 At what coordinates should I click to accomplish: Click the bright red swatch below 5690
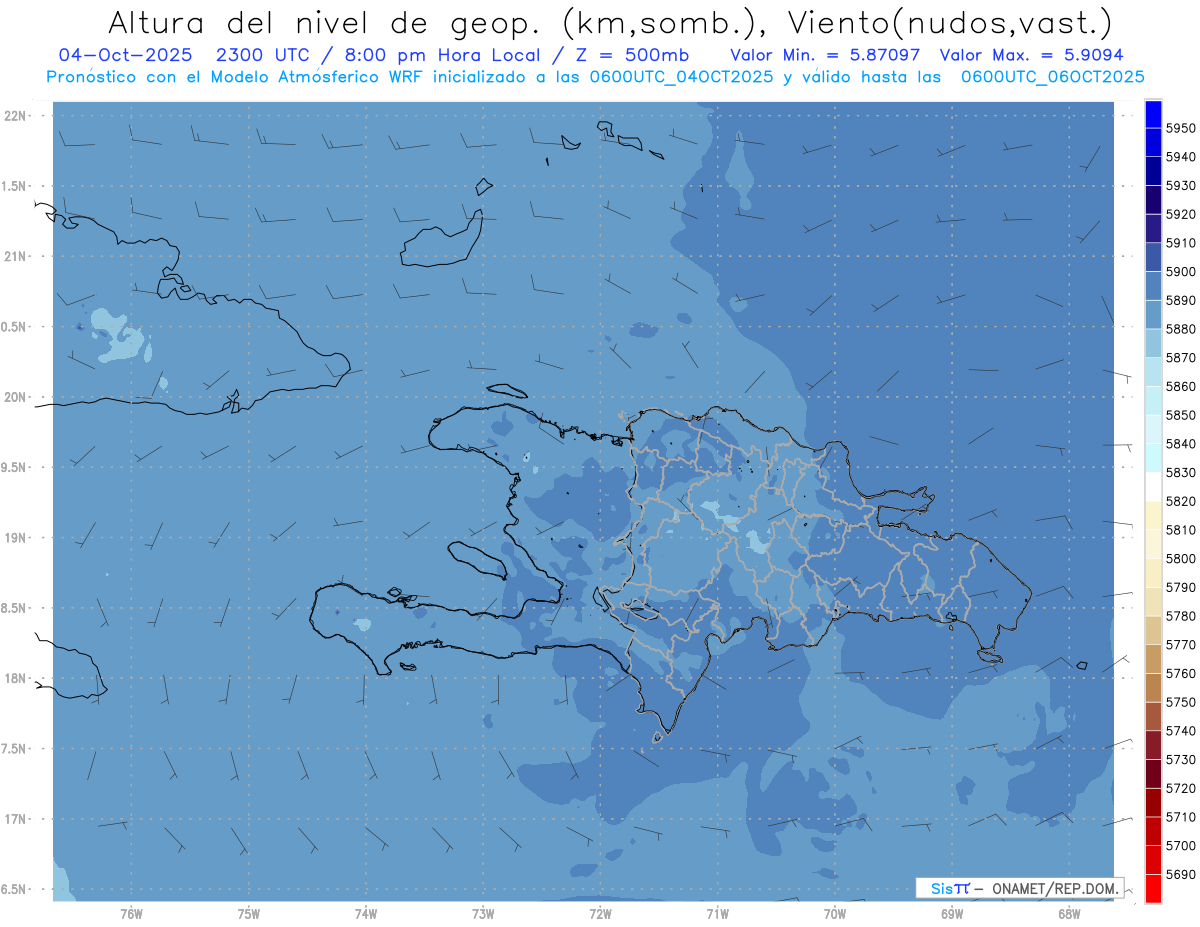click(1153, 888)
